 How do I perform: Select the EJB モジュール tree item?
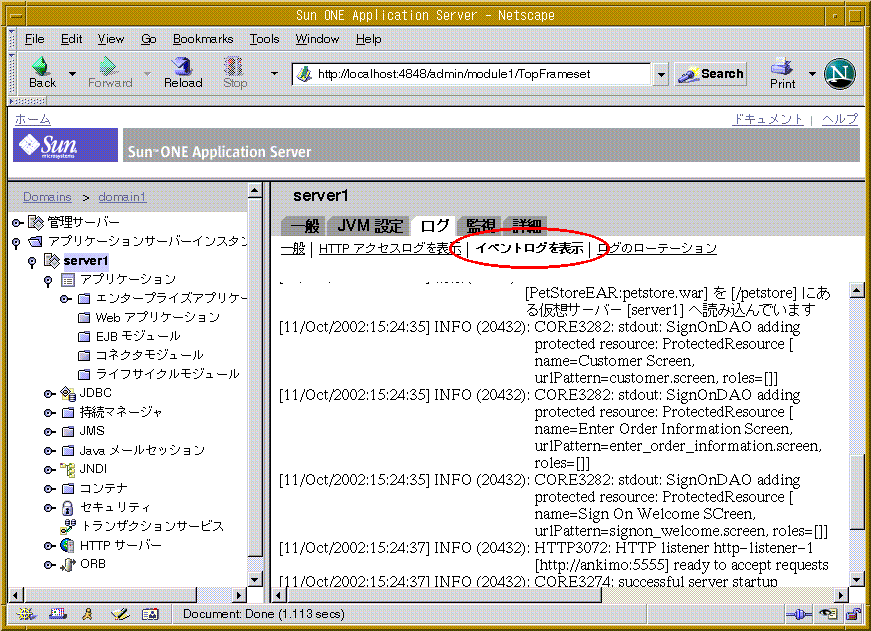click(x=138, y=337)
